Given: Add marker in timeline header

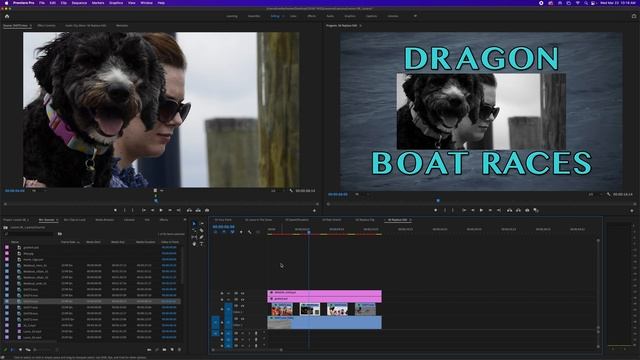Looking at the screenshot, I should coord(241,232).
